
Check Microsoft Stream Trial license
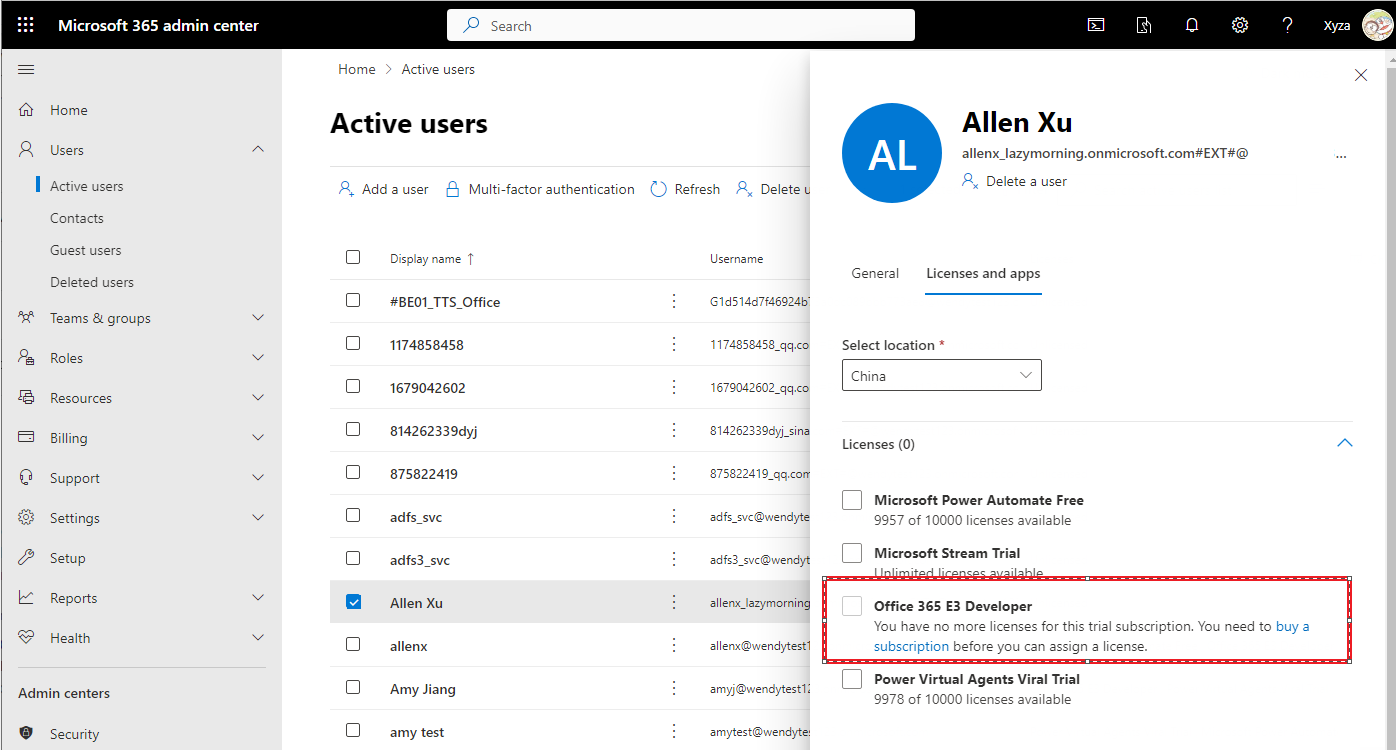pyautogui.click(x=852, y=553)
